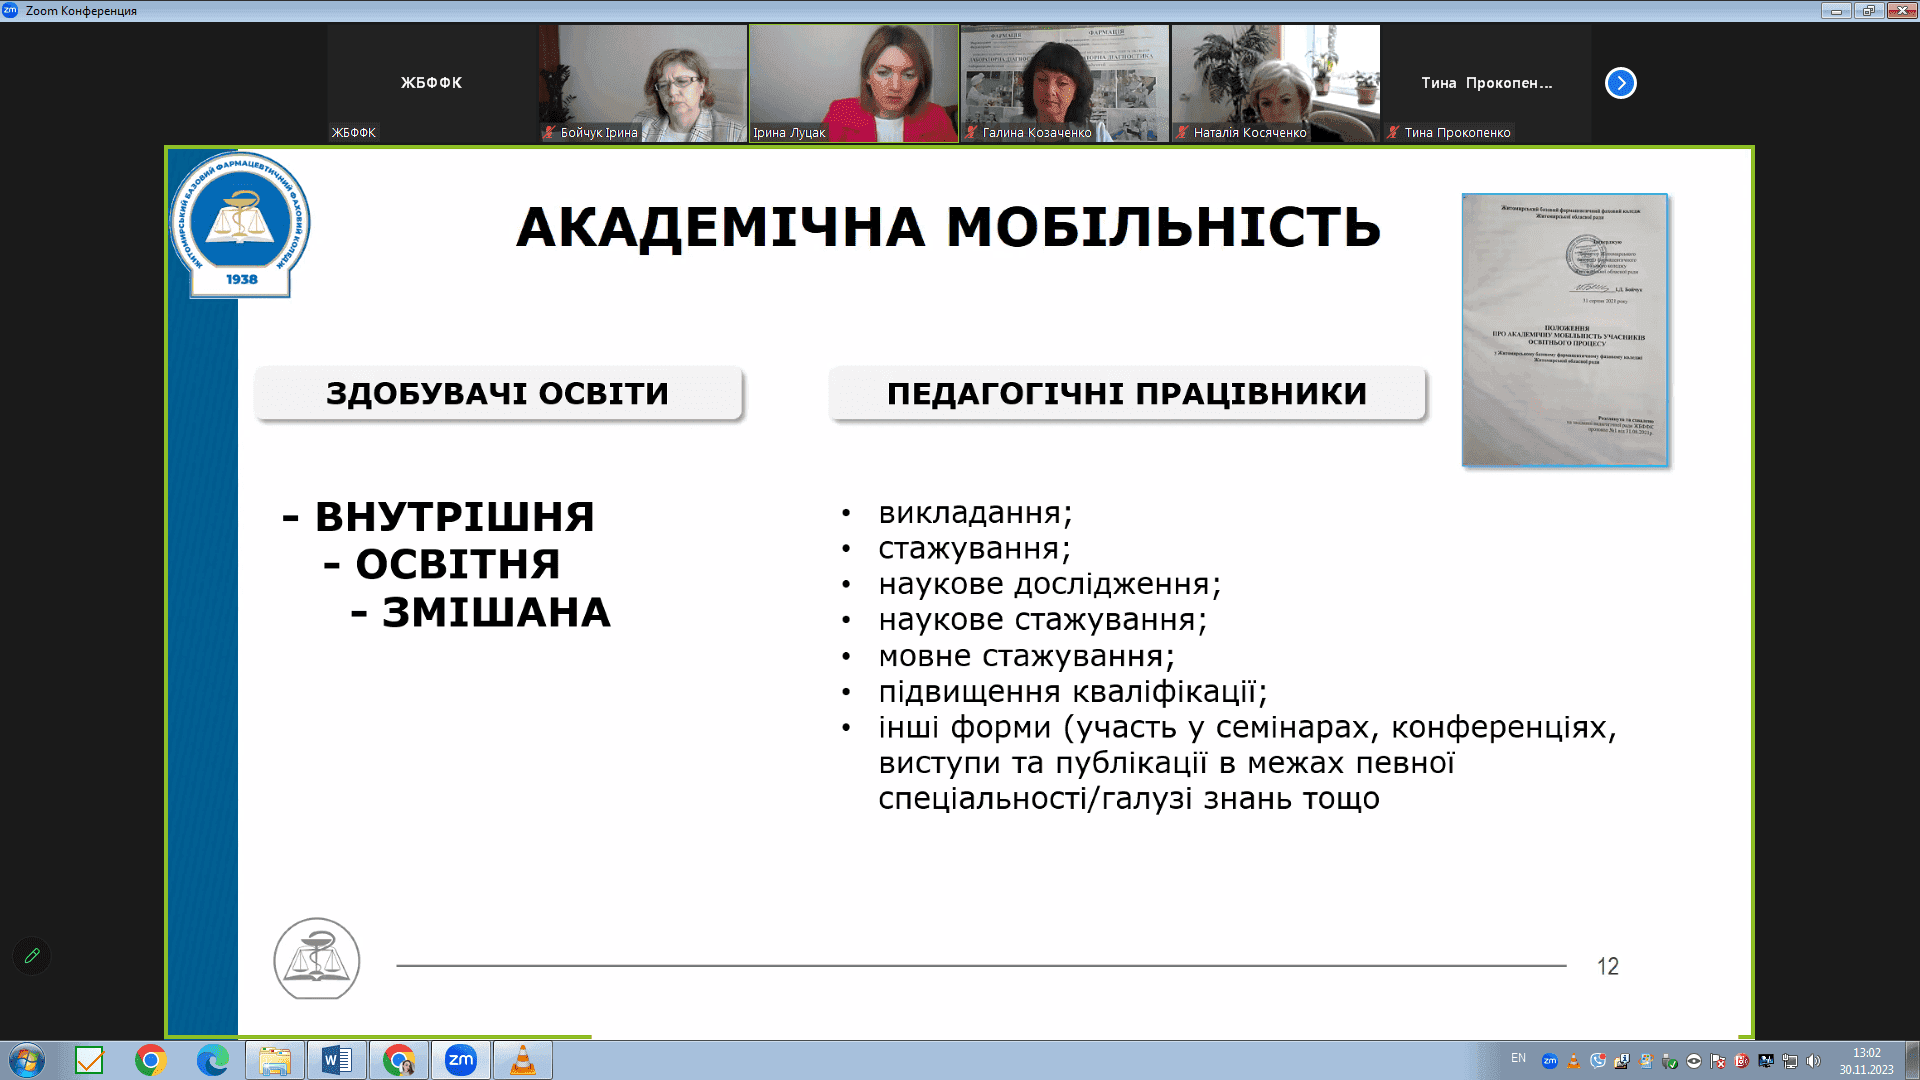Viewport: 1920px width, 1080px height.
Task: Switch to Zoom app in taskbar
Action: pyautogui.click(x=461, y=1060)
